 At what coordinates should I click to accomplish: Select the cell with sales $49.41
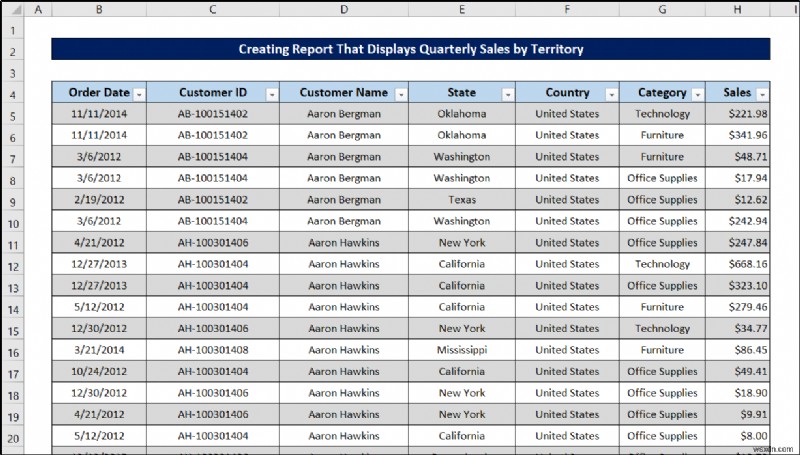738,371
